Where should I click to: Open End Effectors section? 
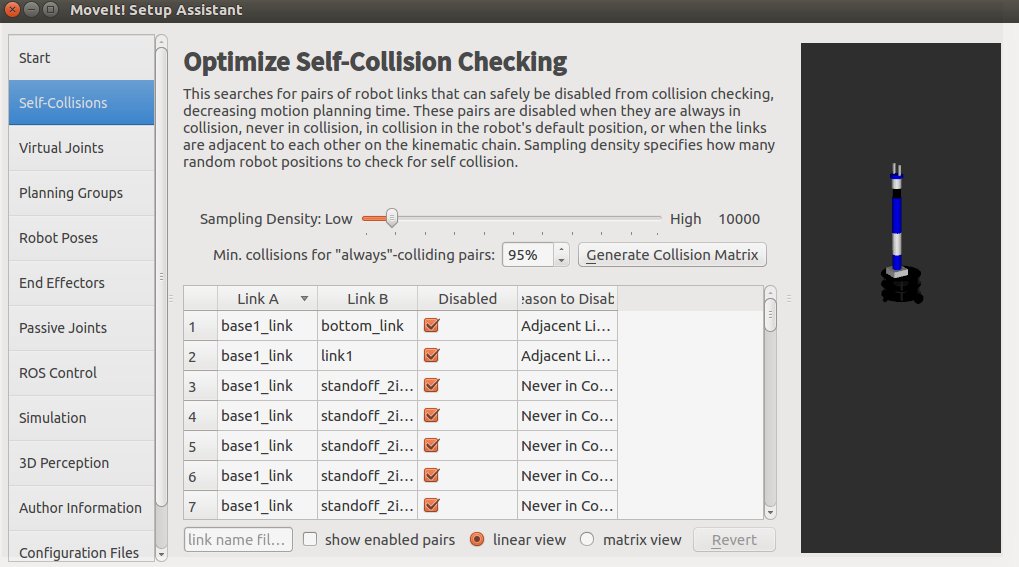[x=81, y=283]
